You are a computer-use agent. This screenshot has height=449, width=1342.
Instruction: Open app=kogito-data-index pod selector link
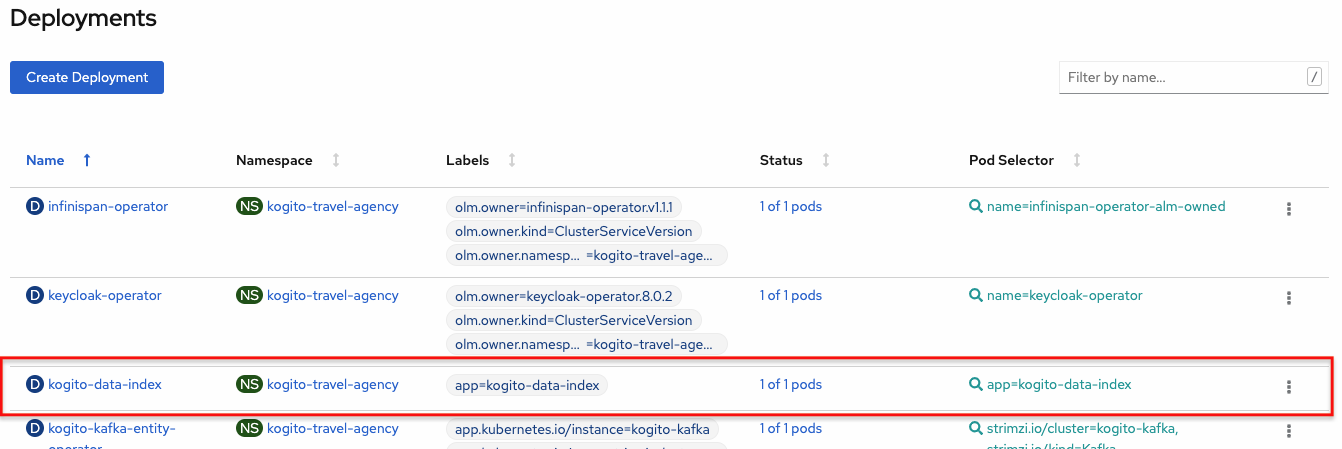1059,385
